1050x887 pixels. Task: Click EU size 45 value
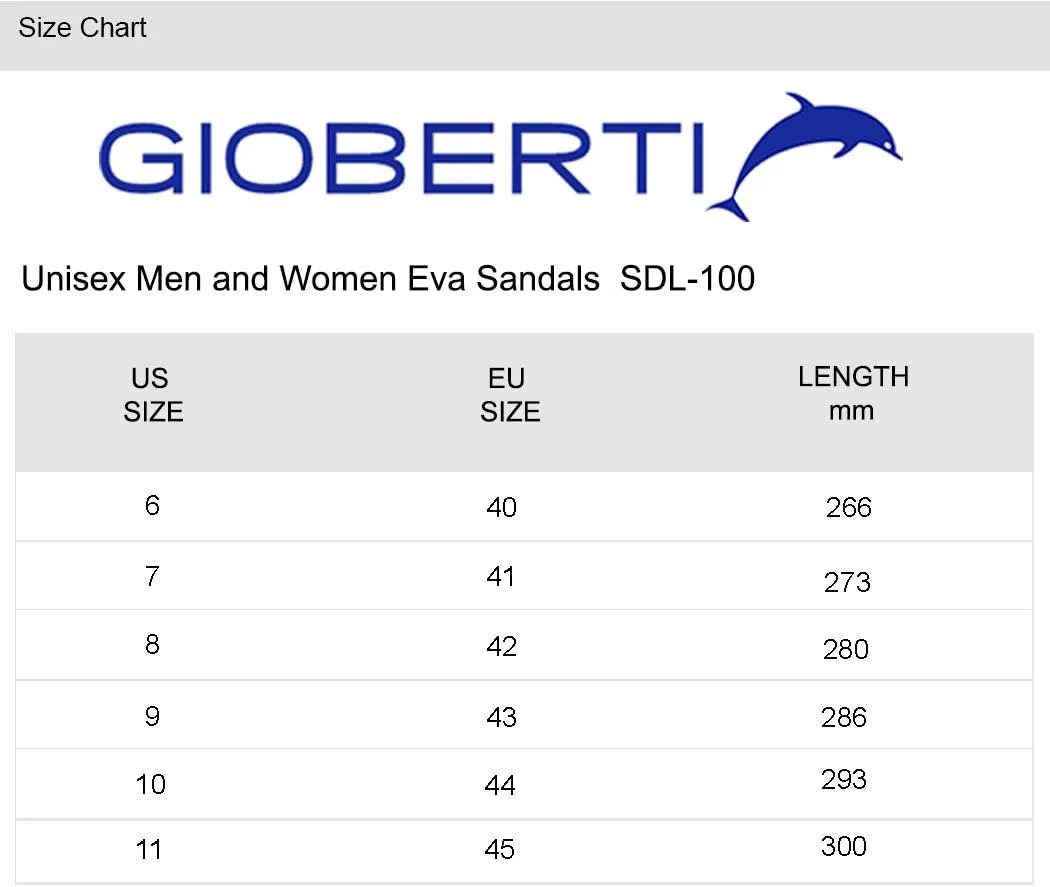tap(500, 850)
